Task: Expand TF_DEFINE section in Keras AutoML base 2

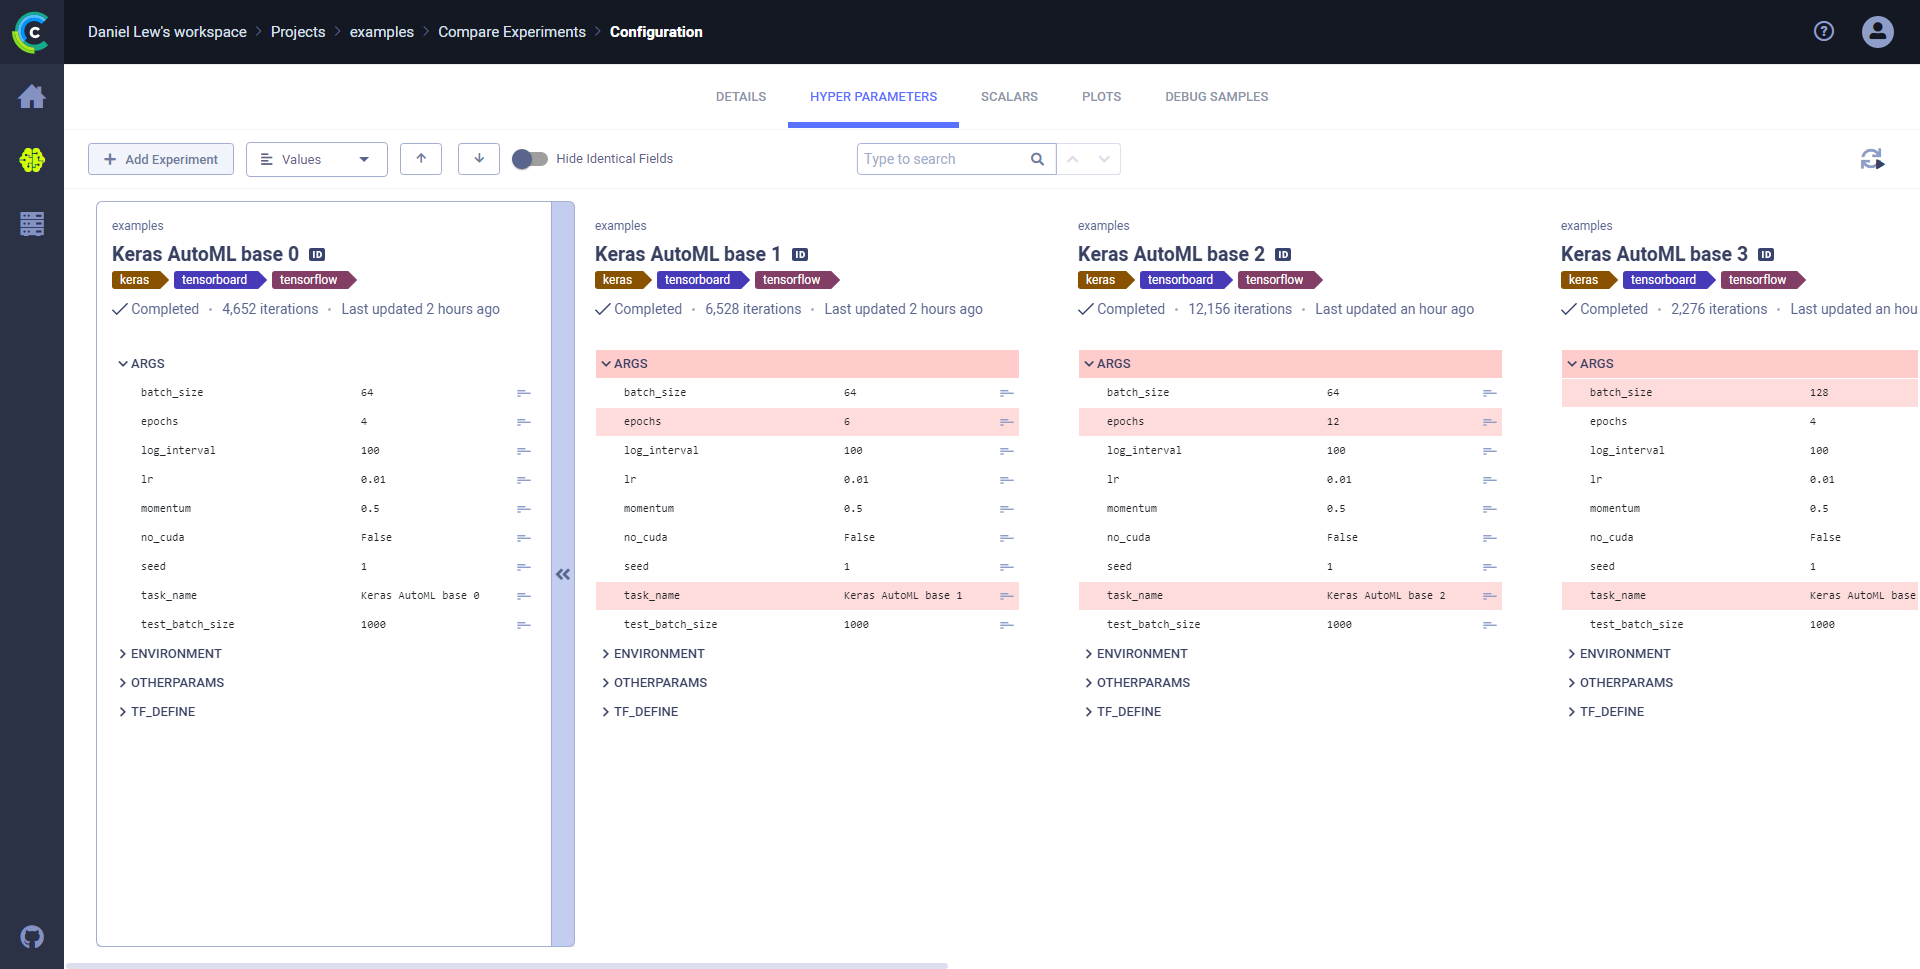Action: coord(1128,712)
